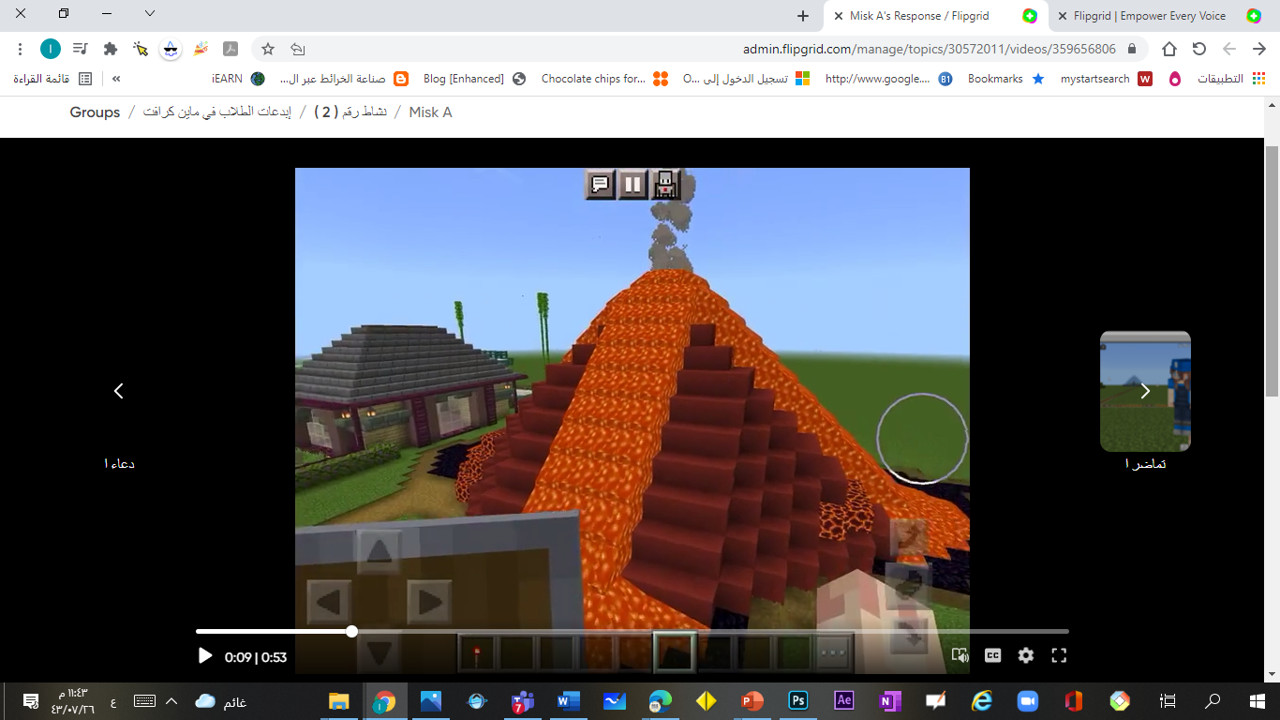Click the share page icon
Viewport: 1280px width, 720px height.
tap(297, 49)
